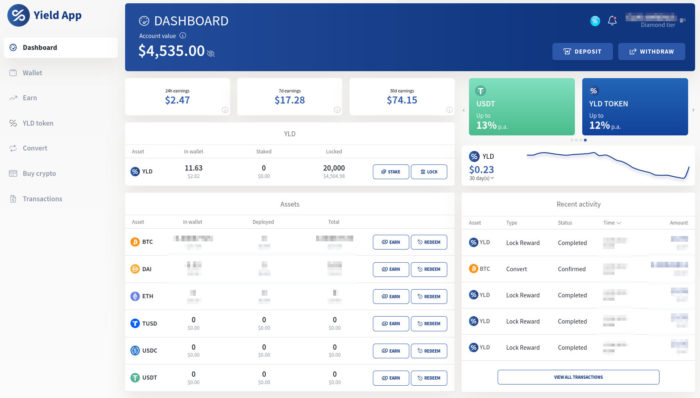Select the active carousel dot indicator
The height and width of the screenshot is (398, 700).
point(585,140)
